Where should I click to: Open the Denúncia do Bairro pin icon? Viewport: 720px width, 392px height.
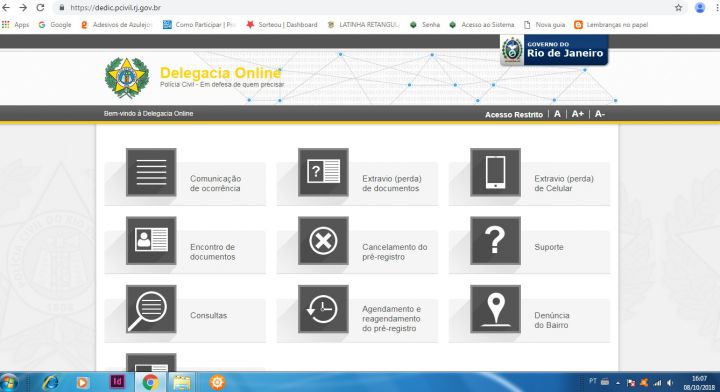coord(495,309)
